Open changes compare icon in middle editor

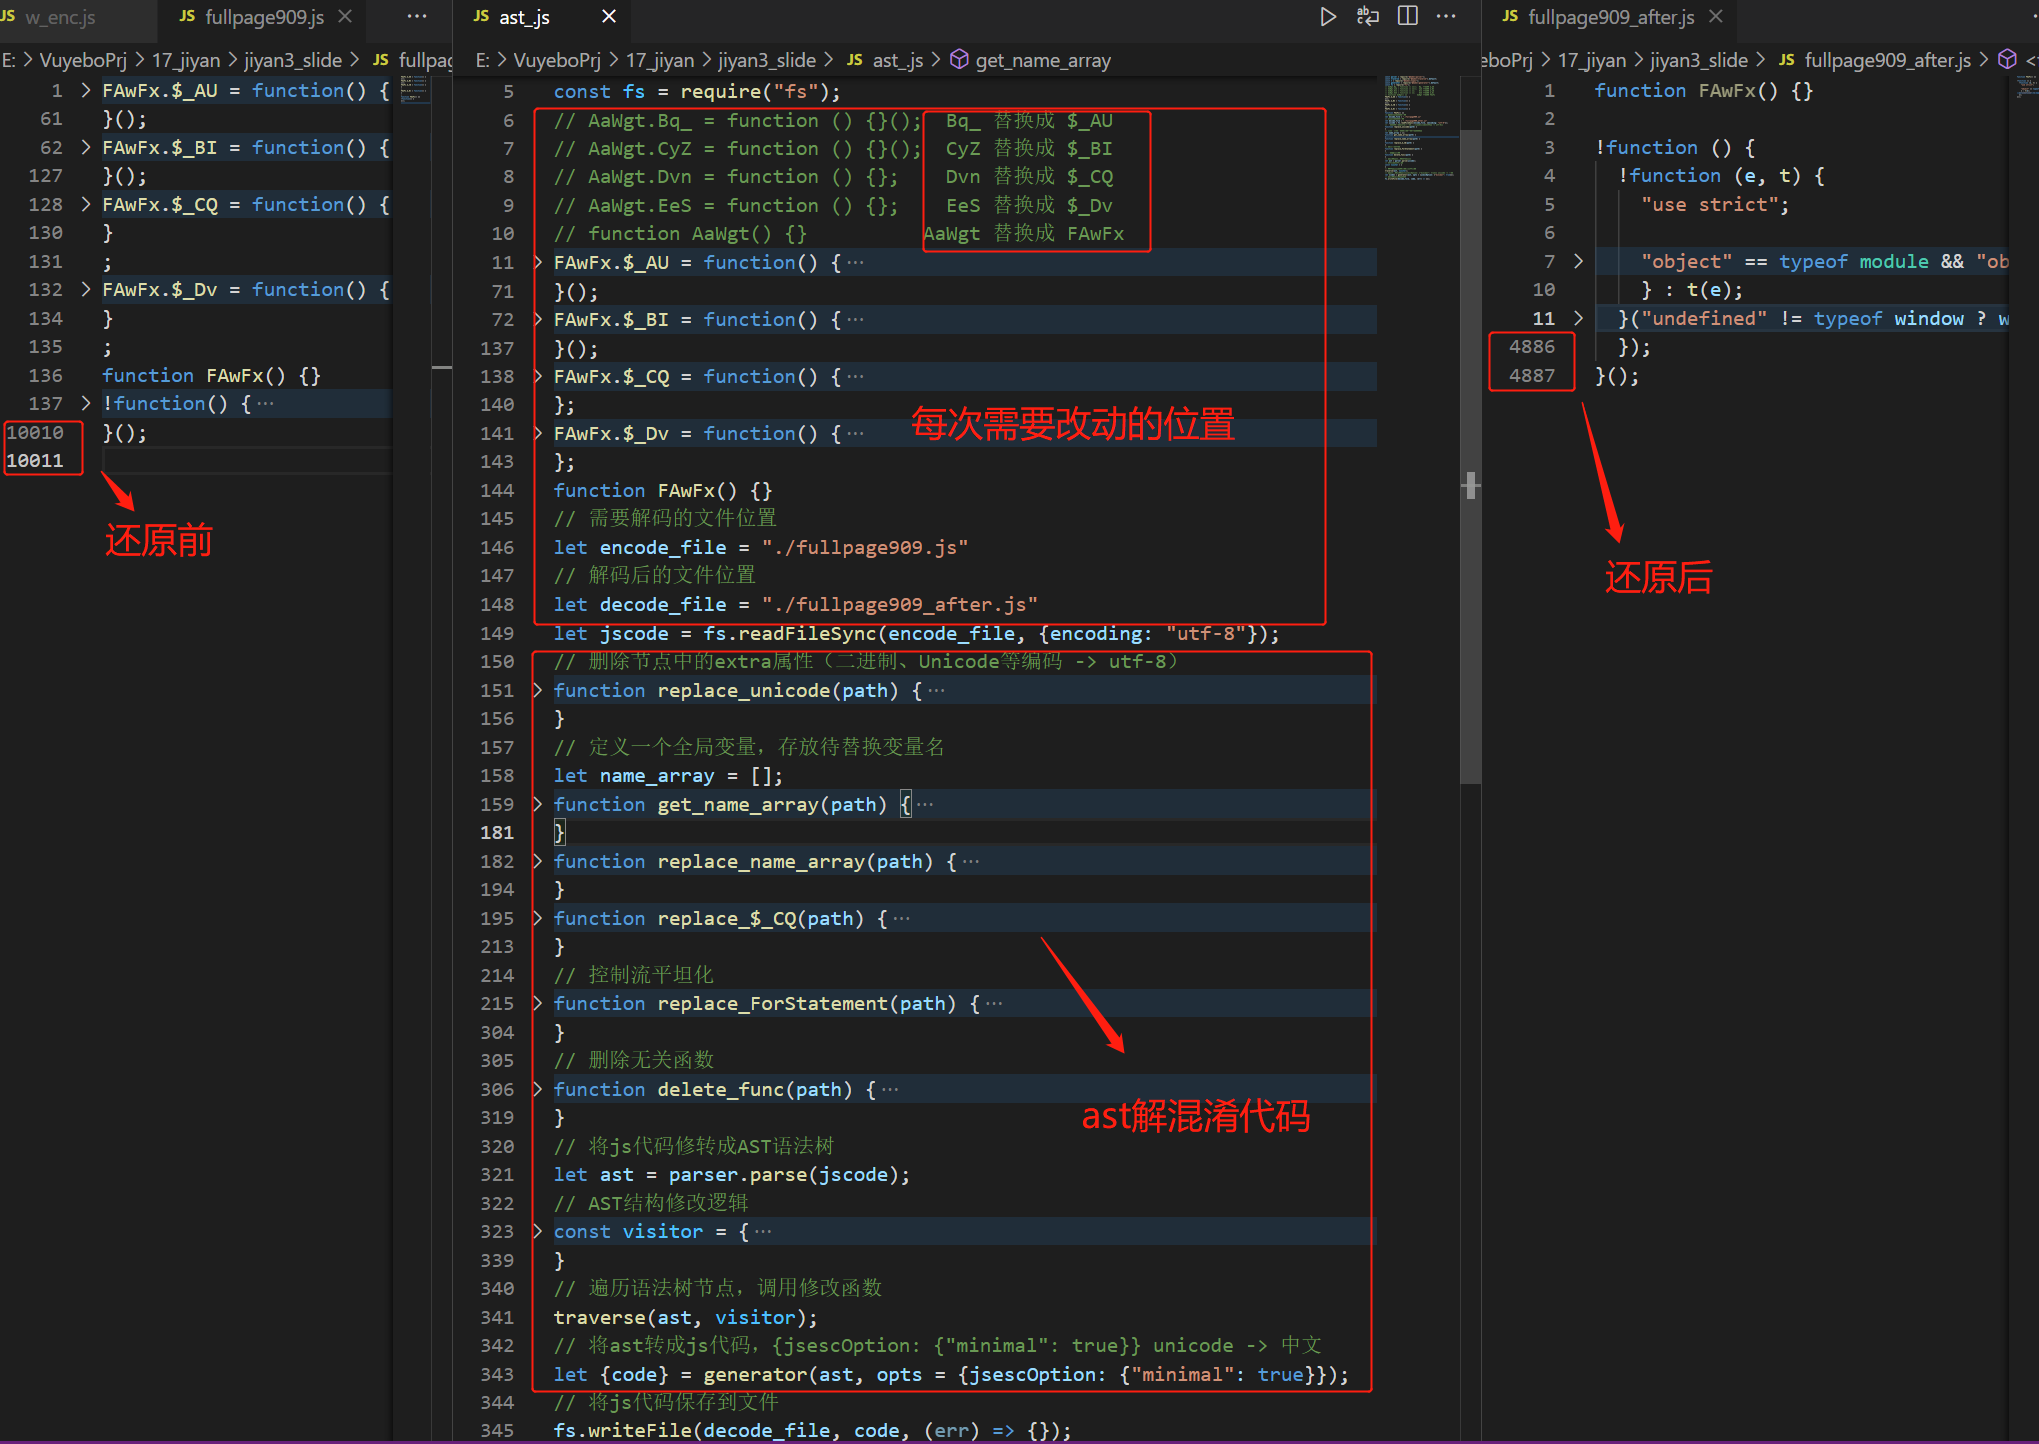[1367, 17]
